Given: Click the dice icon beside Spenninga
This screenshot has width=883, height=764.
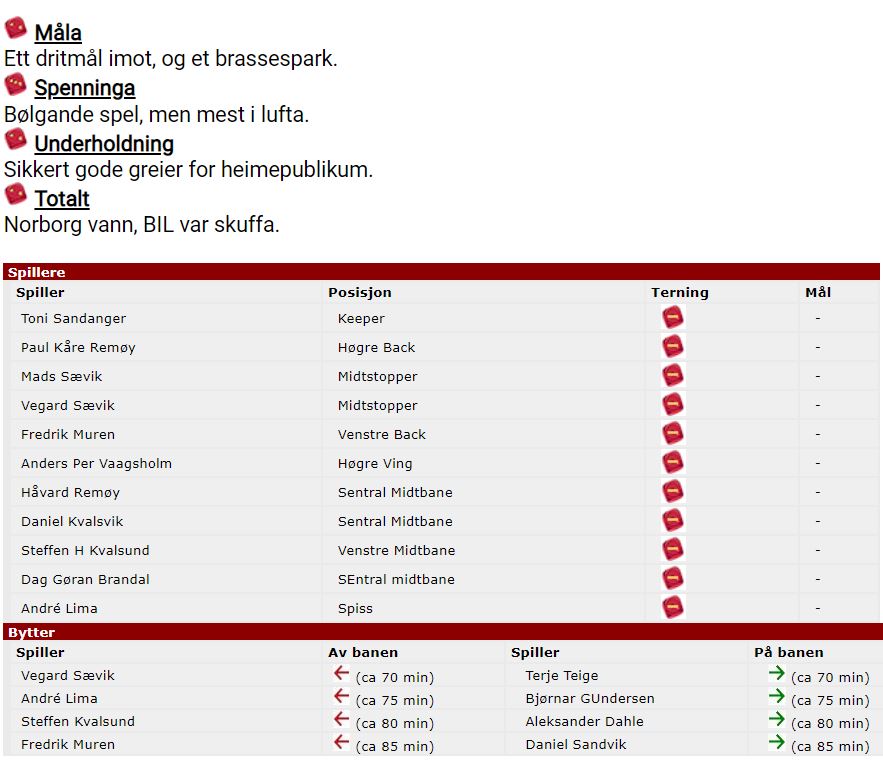Looking at the screenshot, I should pos(16,84).
